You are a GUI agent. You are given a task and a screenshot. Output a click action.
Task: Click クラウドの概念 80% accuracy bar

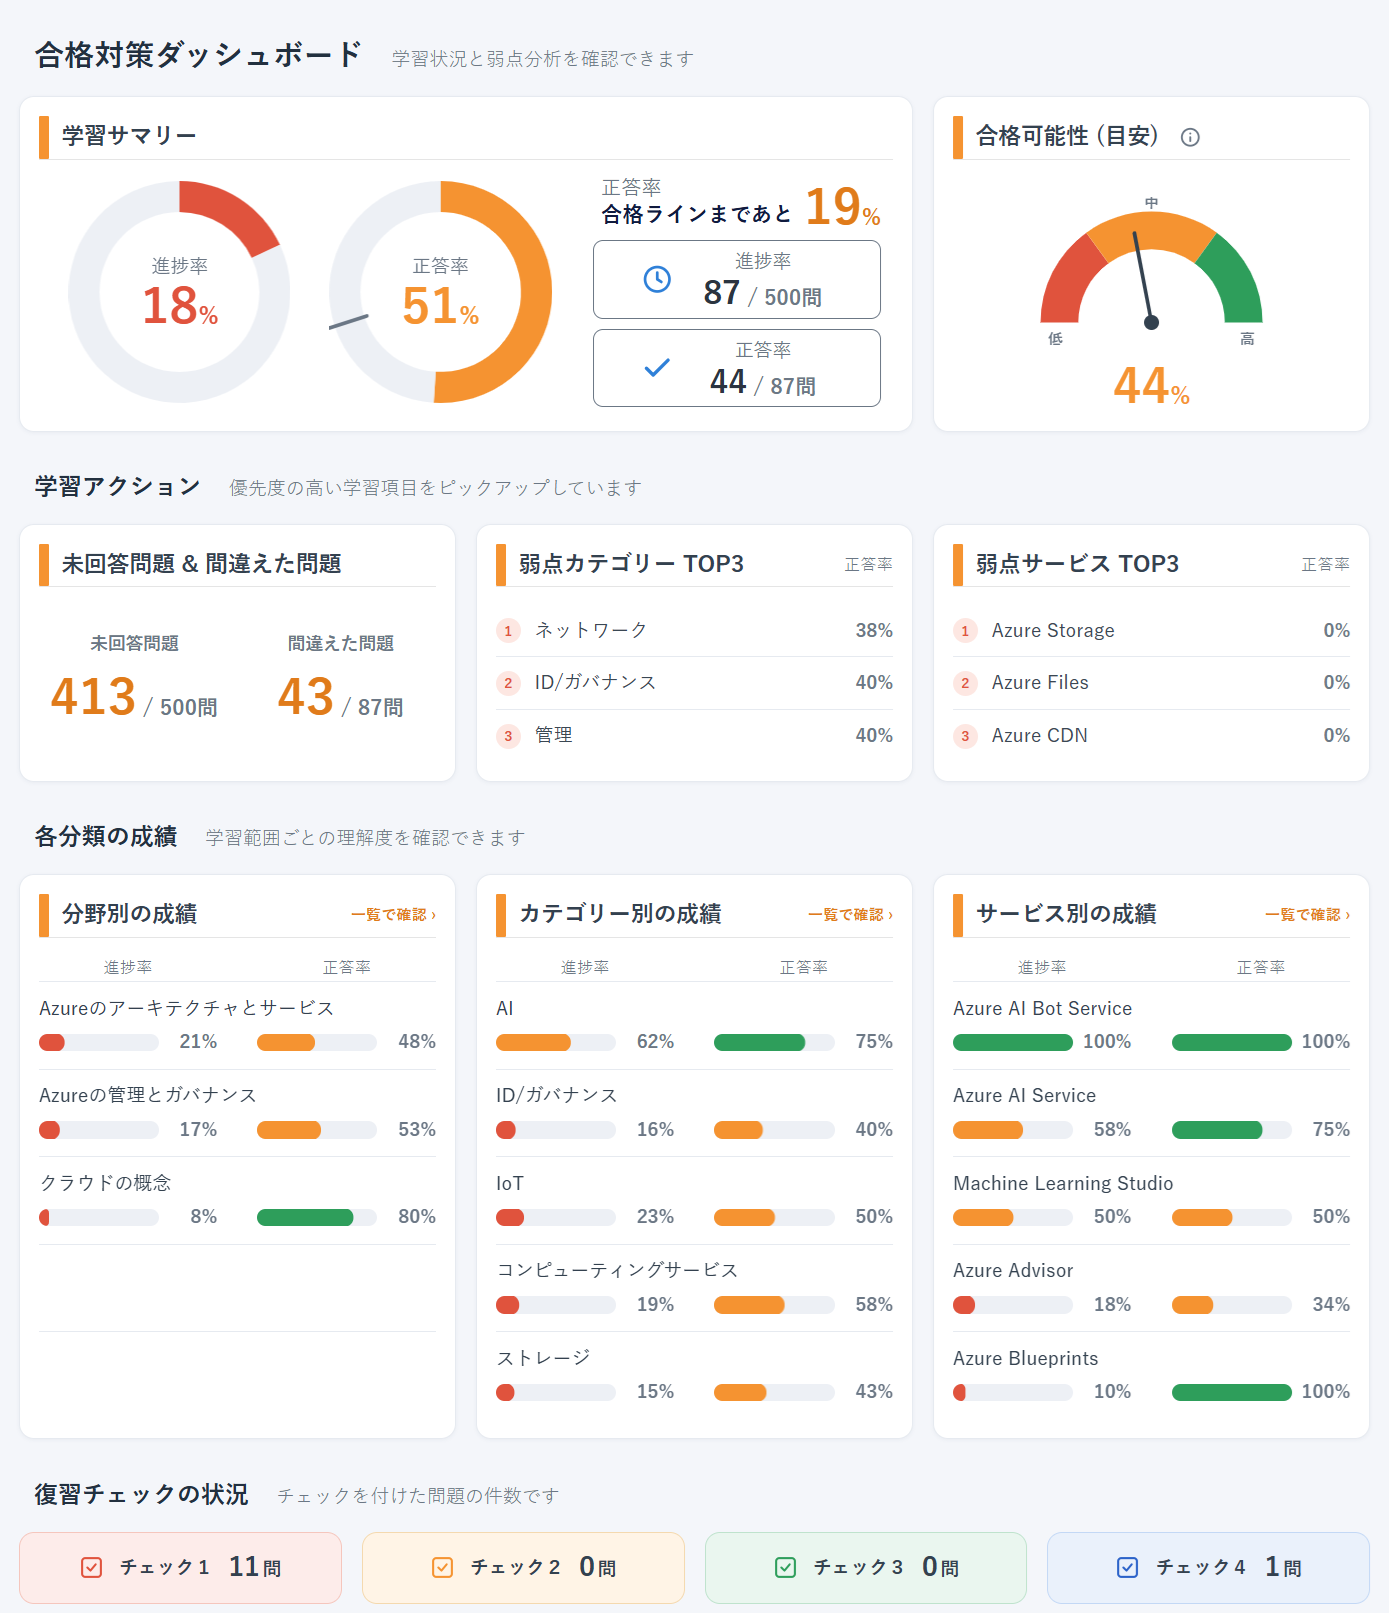coord(317,1217)
